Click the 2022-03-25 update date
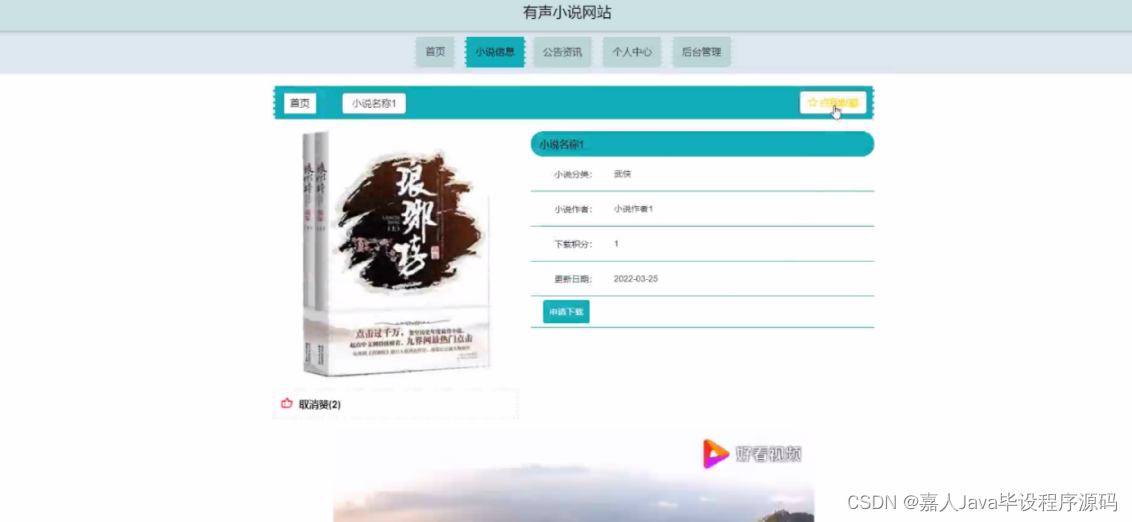Screen dimensions: 1132x522 [635, 279]
